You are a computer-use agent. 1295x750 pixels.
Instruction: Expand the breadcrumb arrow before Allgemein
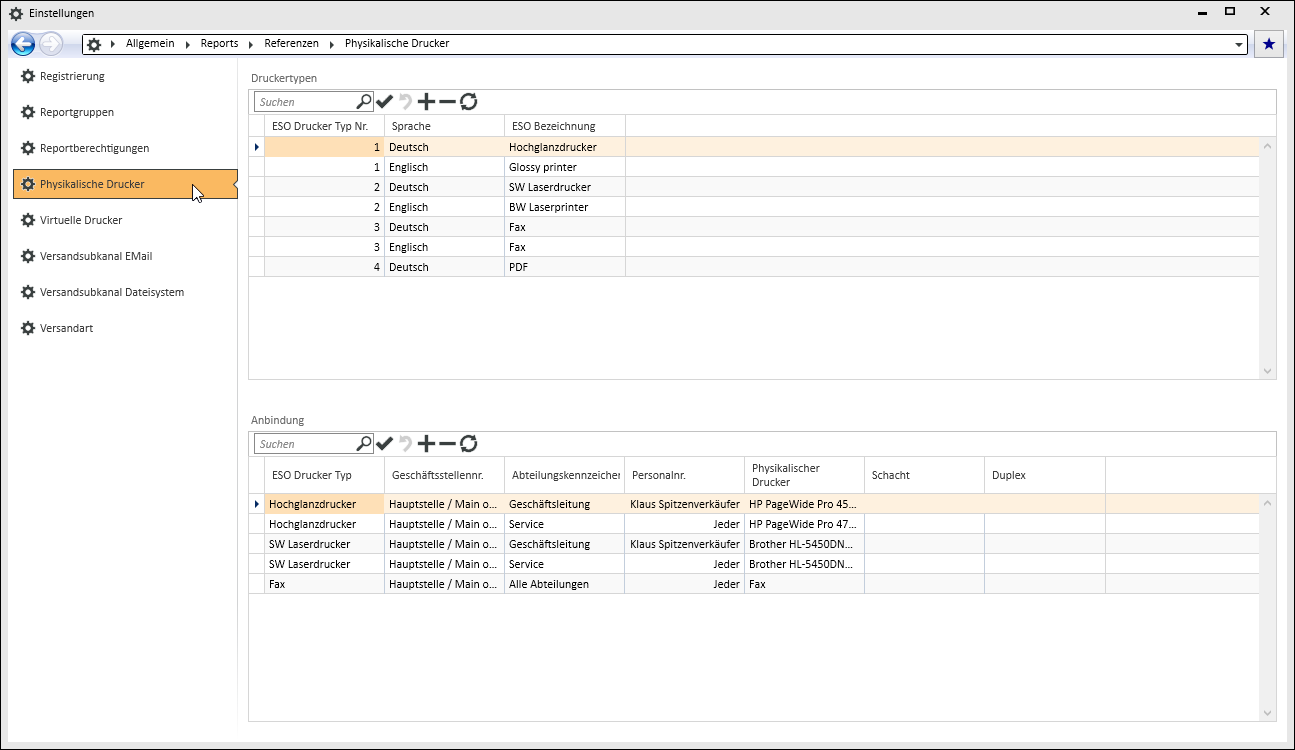point(115,44)
